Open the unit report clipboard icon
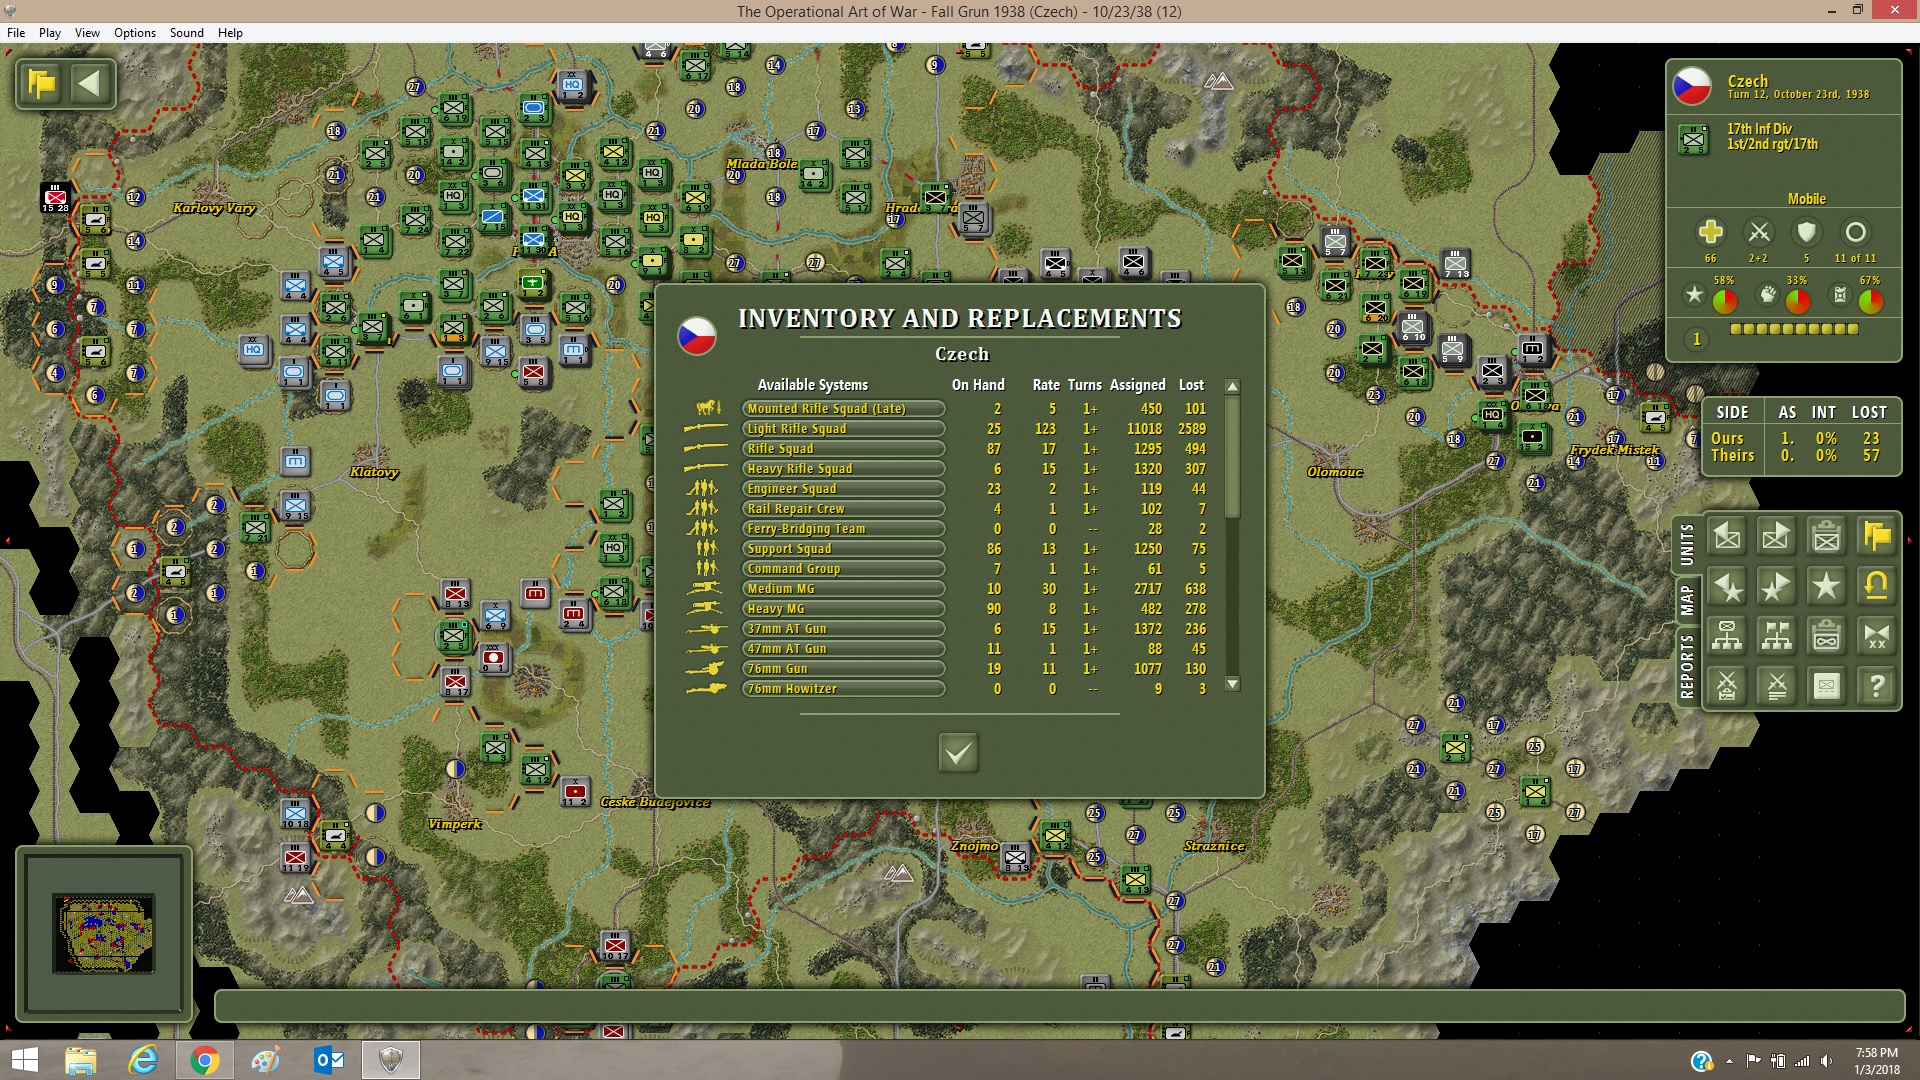Image resolution: width=1920 pixels, height=1080 pixels. (x=1827, y=537)
